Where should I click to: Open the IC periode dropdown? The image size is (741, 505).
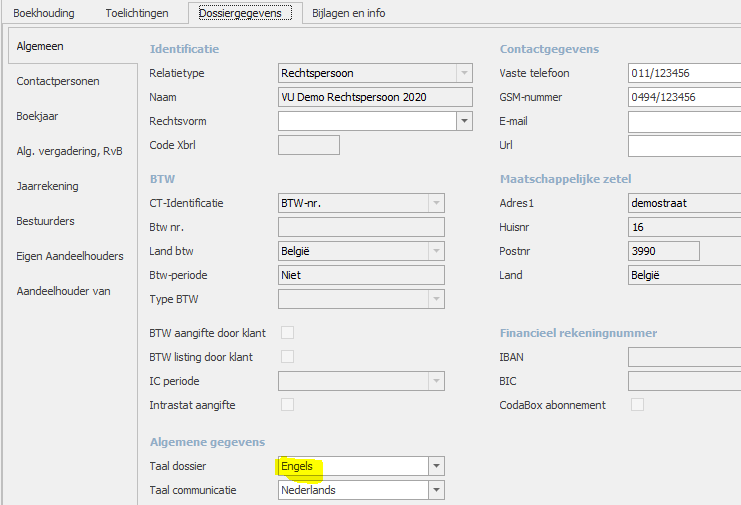(x=436, y=381)
